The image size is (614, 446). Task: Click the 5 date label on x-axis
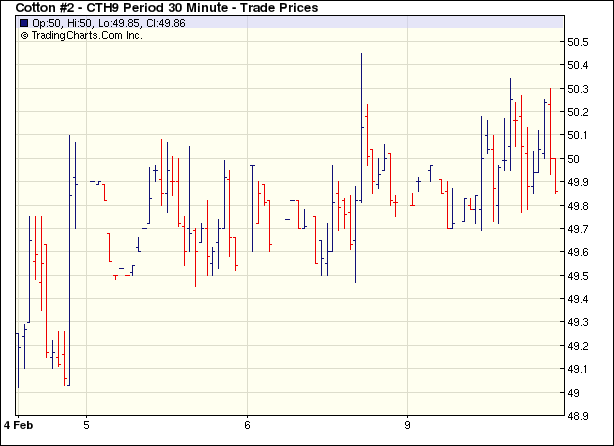86,423
